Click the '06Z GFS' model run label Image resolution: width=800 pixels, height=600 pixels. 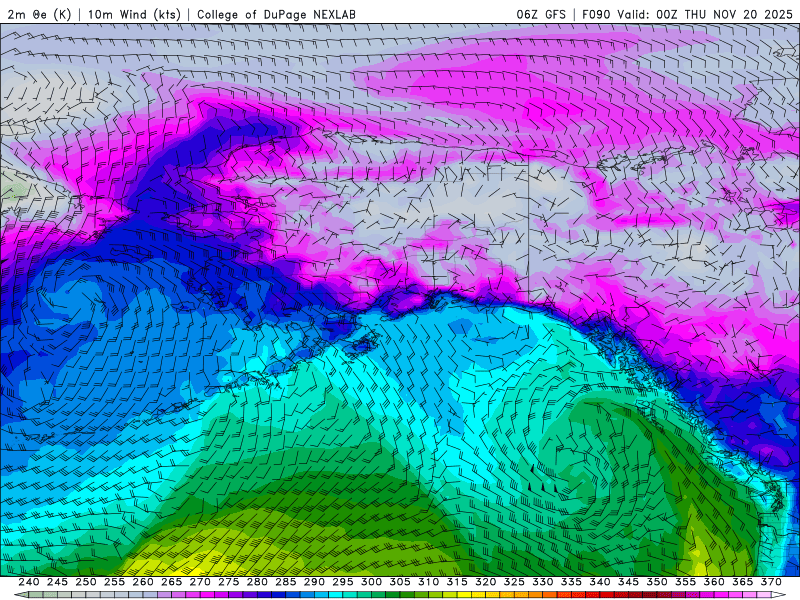[x=541, y=14]
